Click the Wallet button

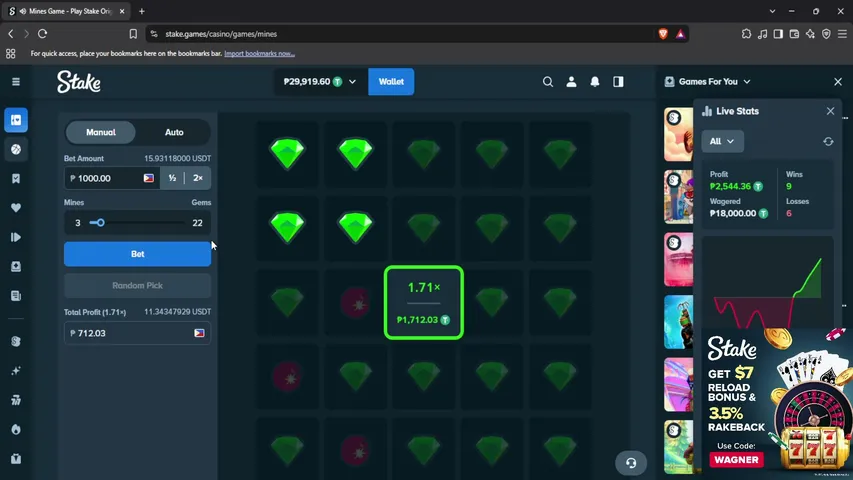[391, 82]
